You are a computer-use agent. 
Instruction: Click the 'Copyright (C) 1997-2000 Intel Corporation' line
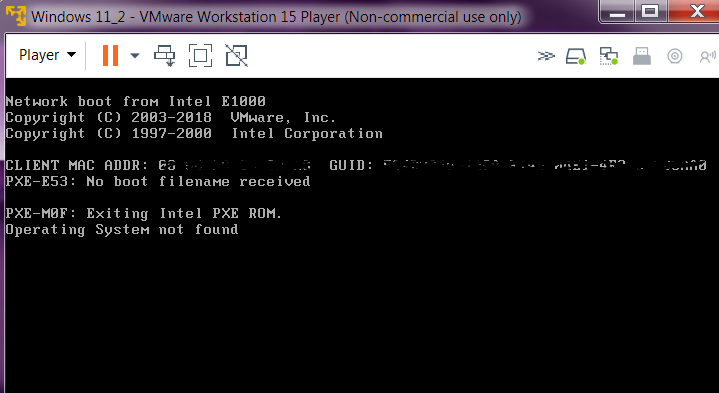pyautogui.click(x=194, y=133)
